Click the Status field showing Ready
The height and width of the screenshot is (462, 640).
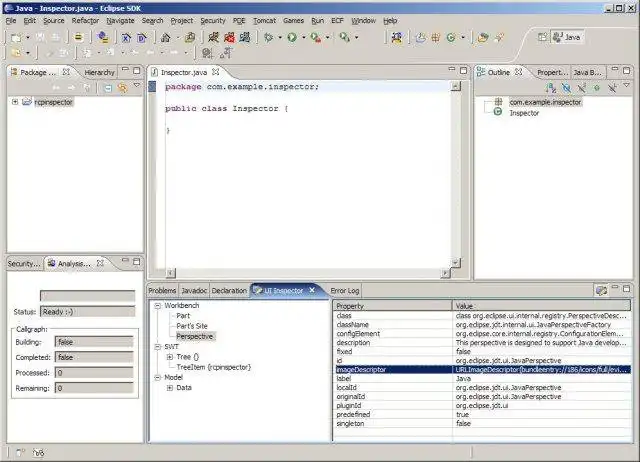(x=87, y=312)
